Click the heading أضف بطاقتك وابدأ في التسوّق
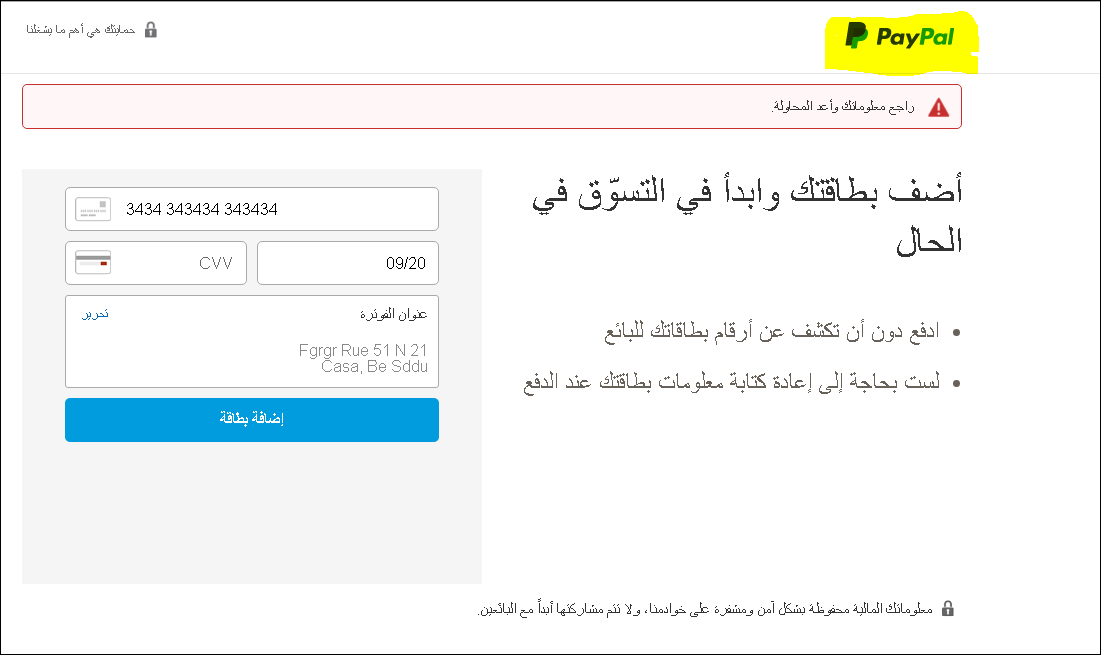Image resolution: width=1101 pixels, height=655 pixels. tap(747, 216)
